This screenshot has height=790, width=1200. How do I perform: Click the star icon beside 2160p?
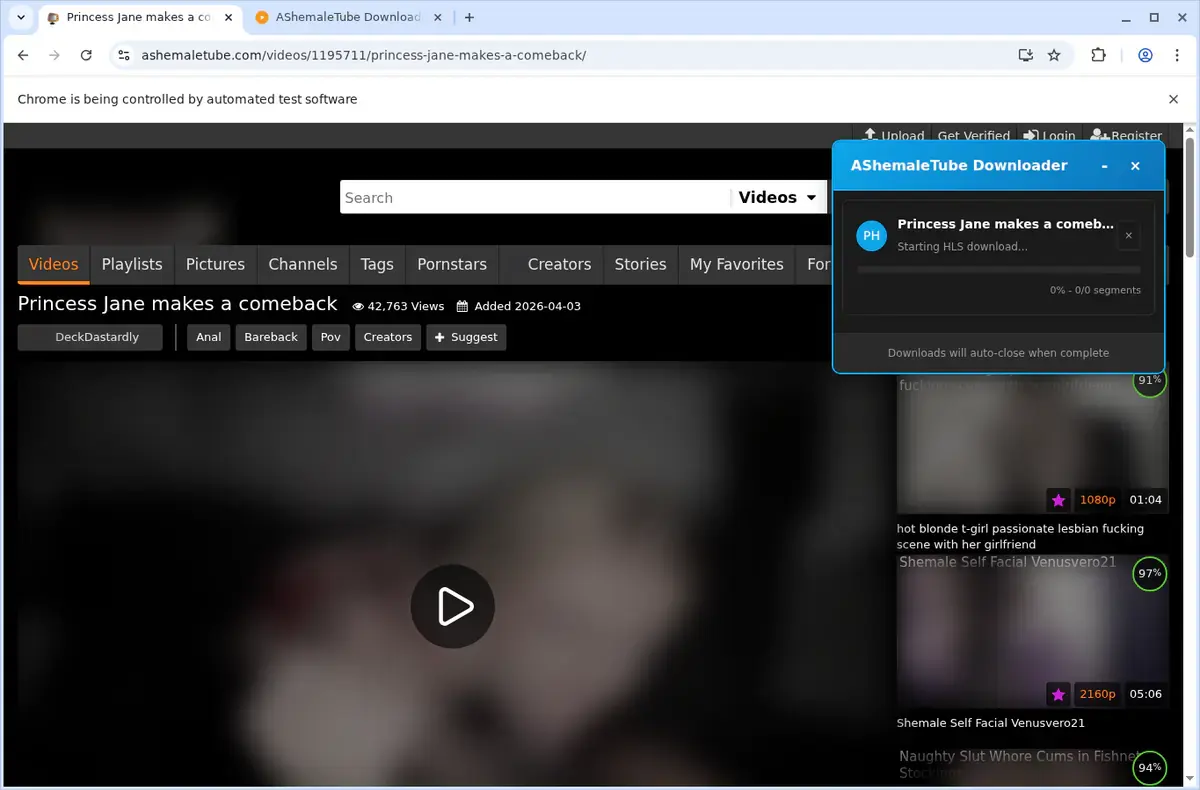[x=1059, y=694]
